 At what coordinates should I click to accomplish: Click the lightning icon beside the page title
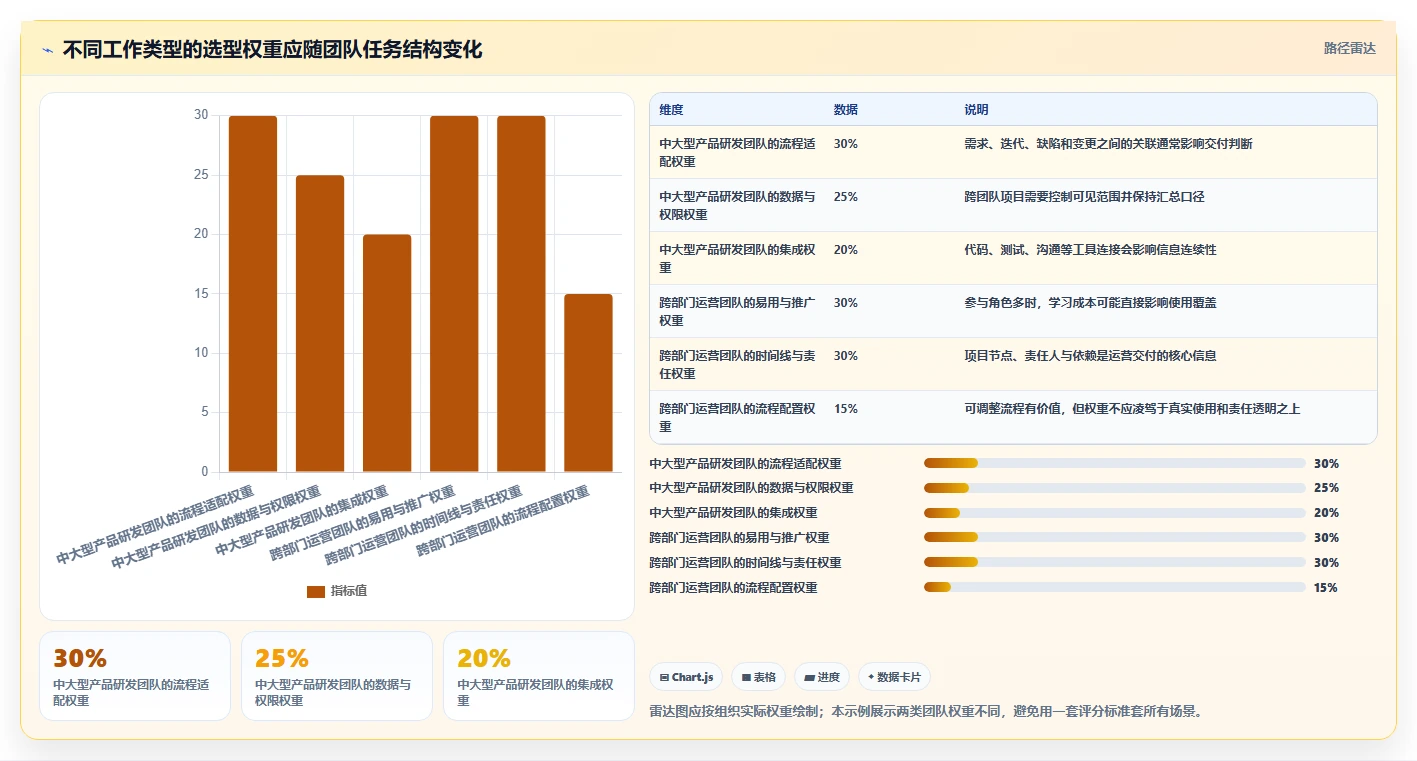pyautogui.click(x=47, y=50)
